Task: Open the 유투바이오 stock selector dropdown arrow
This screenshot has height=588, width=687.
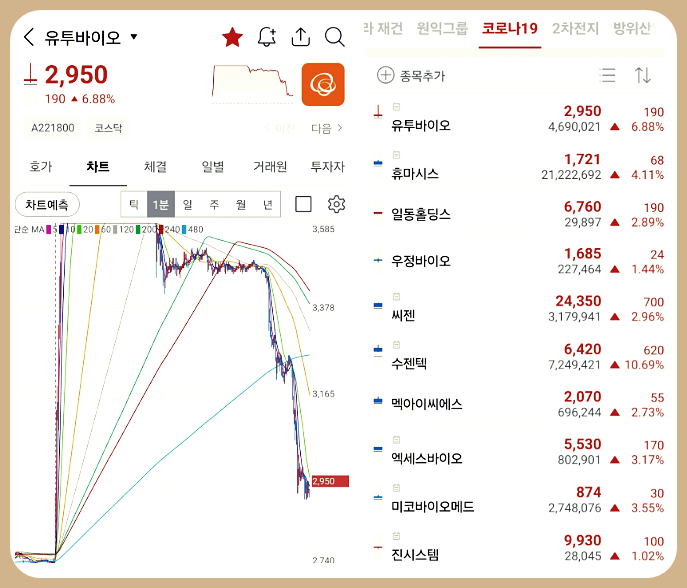Action: 134,36
